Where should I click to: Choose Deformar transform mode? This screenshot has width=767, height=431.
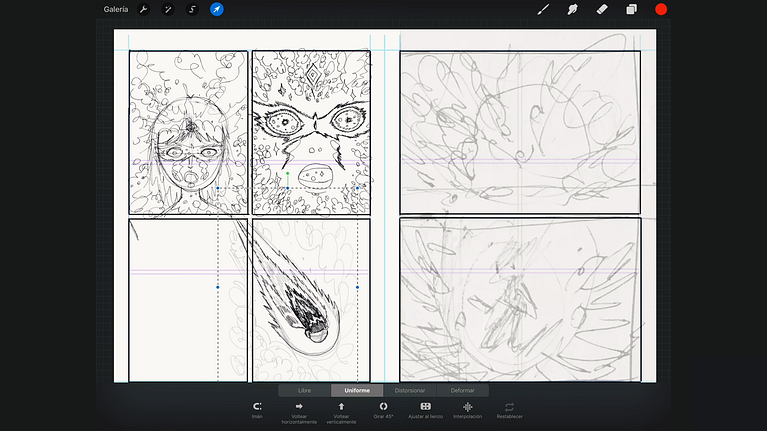(463, 390)
